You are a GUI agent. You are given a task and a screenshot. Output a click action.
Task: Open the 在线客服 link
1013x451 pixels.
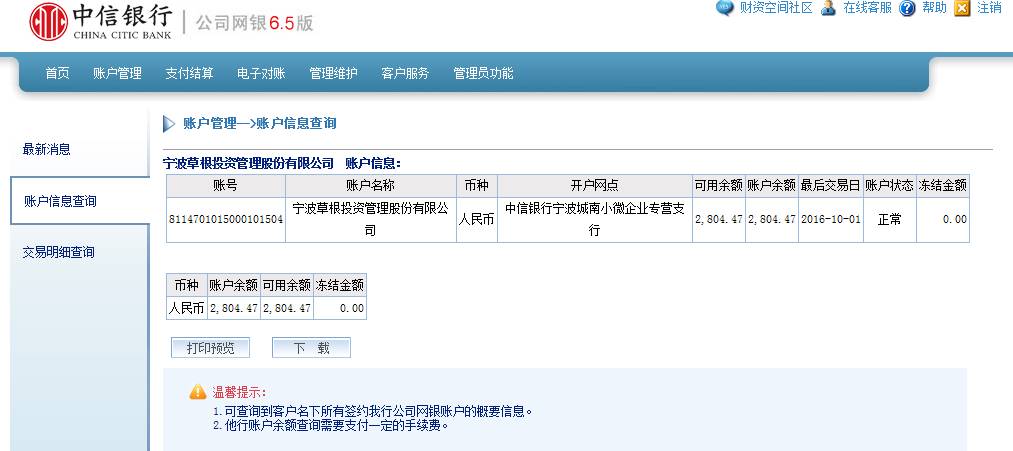867,8
